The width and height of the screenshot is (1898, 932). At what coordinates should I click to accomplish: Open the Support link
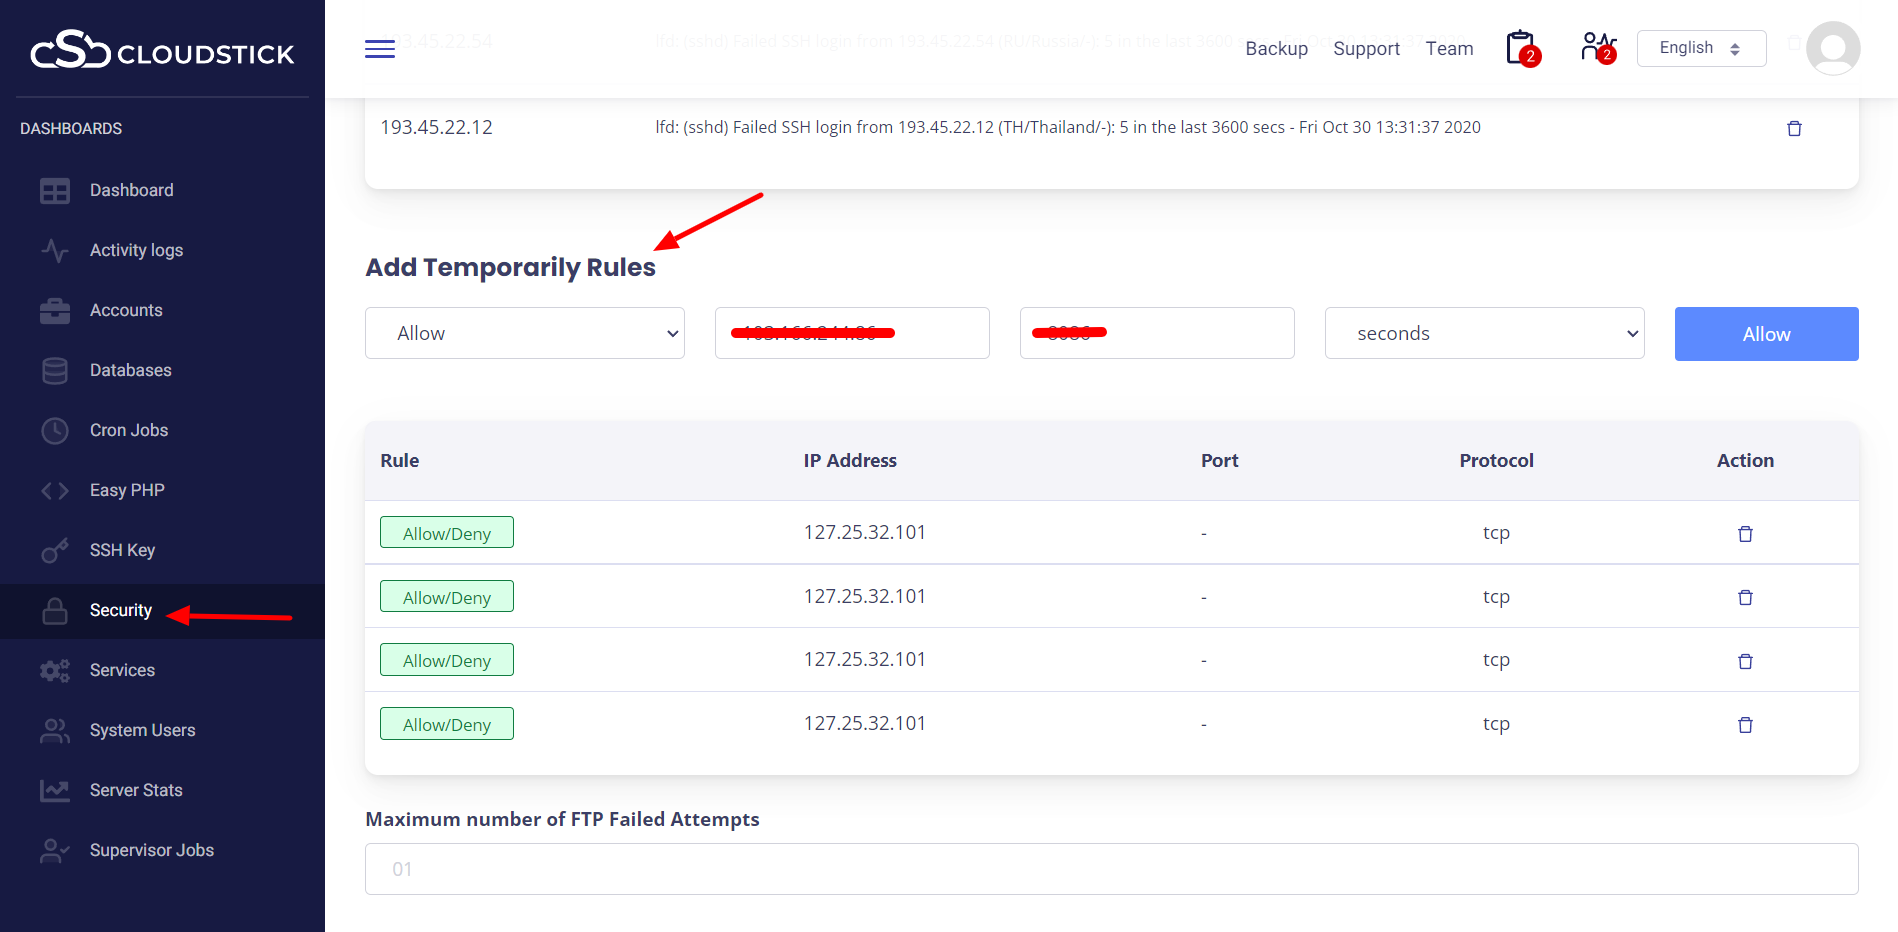coord(1366,49)
